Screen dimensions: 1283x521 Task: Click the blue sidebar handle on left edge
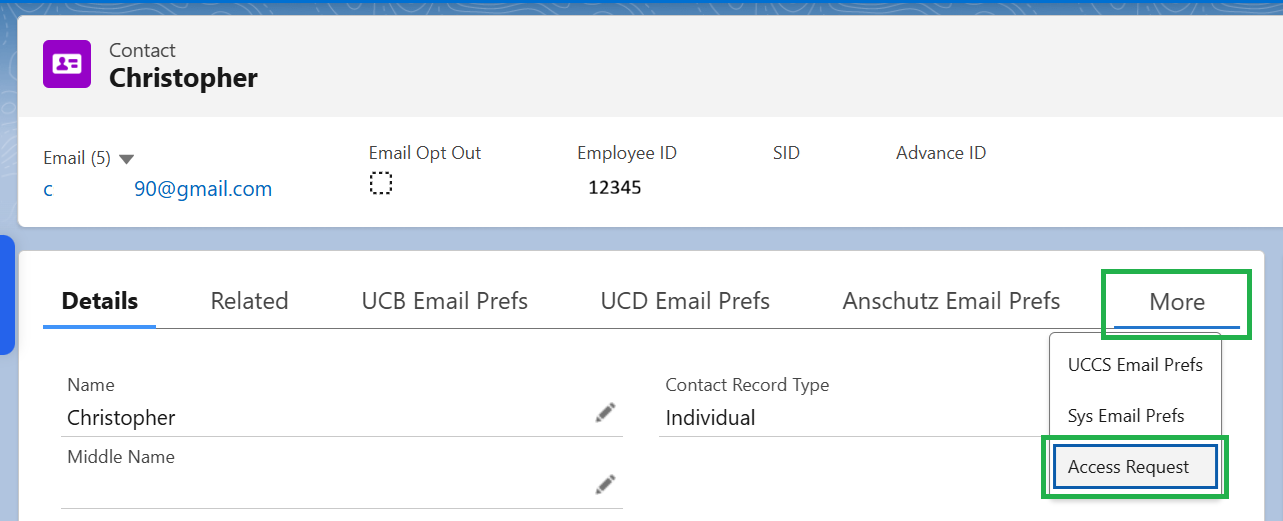tap(7, 295)
